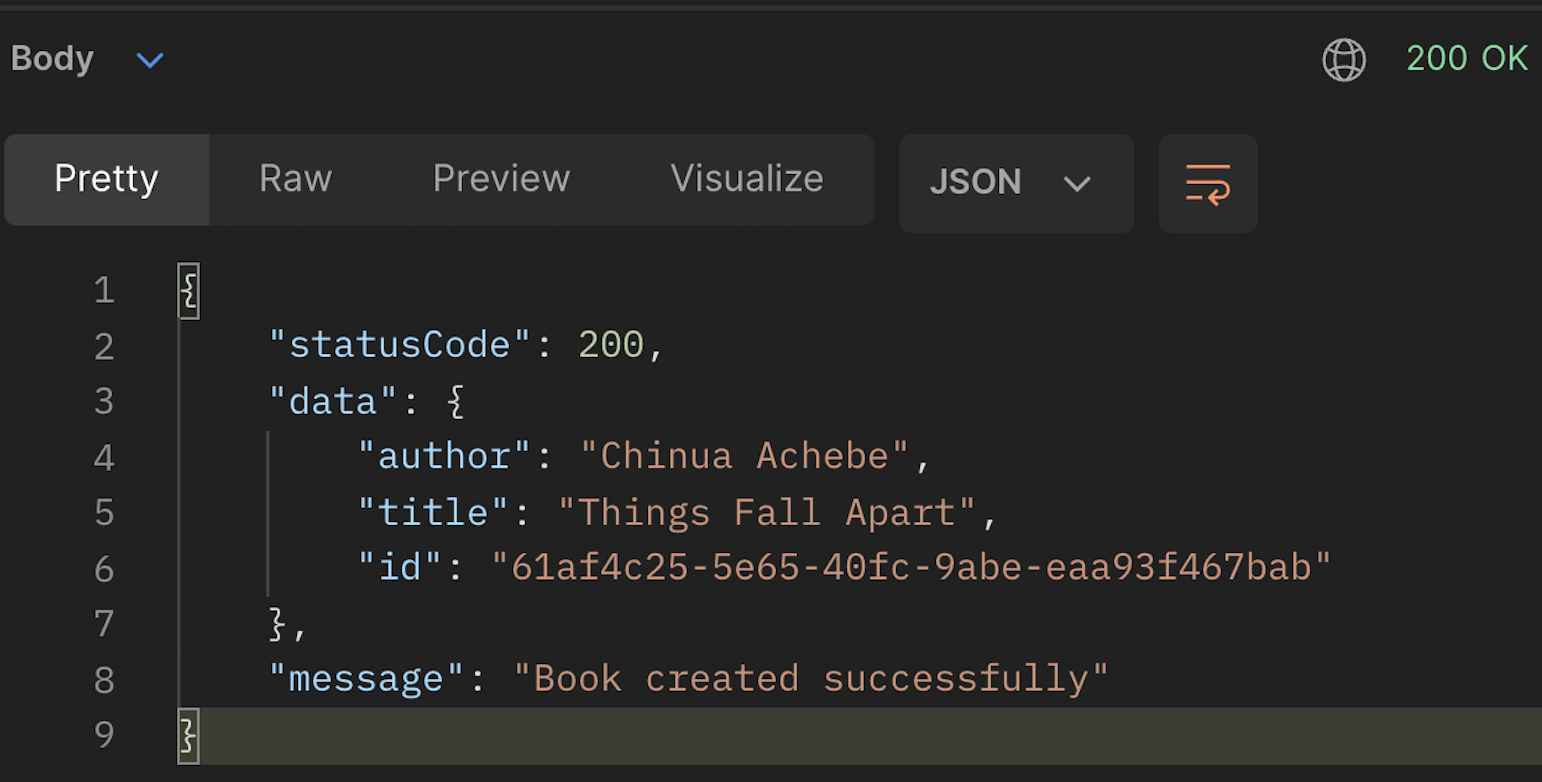Expand the JSON format dropdown

[1016, 184]
